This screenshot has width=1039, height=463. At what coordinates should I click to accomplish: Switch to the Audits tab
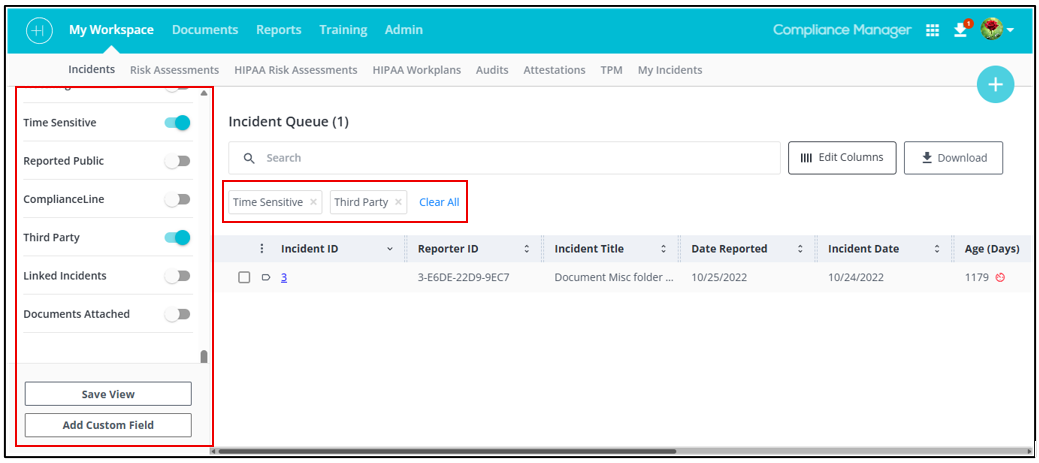tap(492, 70)
